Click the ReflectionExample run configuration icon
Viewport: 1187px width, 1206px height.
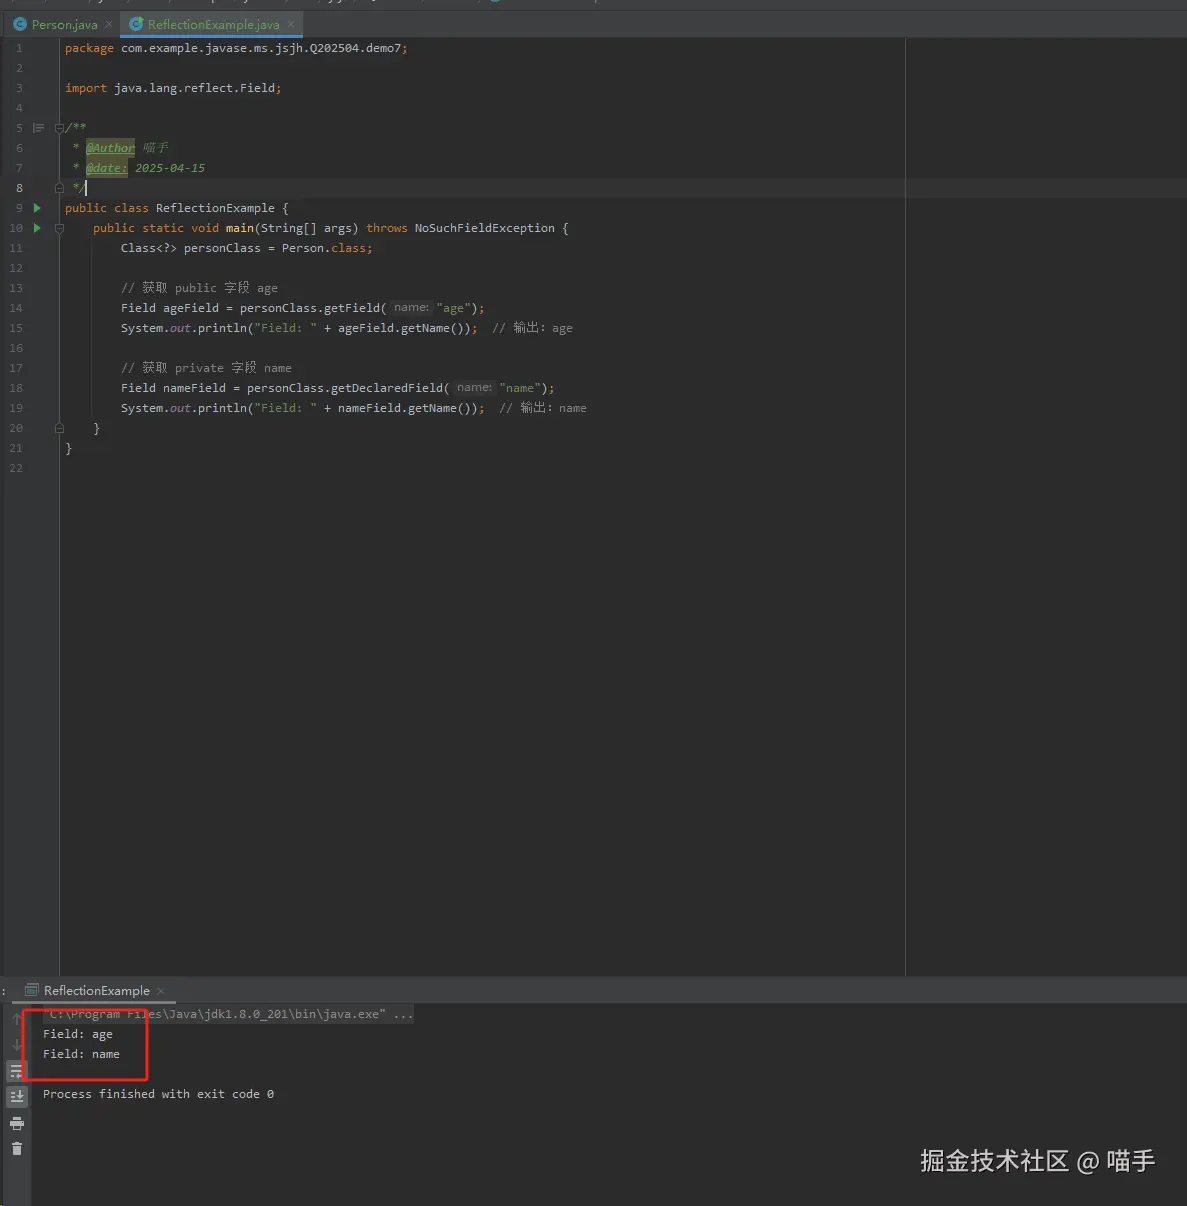click(x=32, y=991)
